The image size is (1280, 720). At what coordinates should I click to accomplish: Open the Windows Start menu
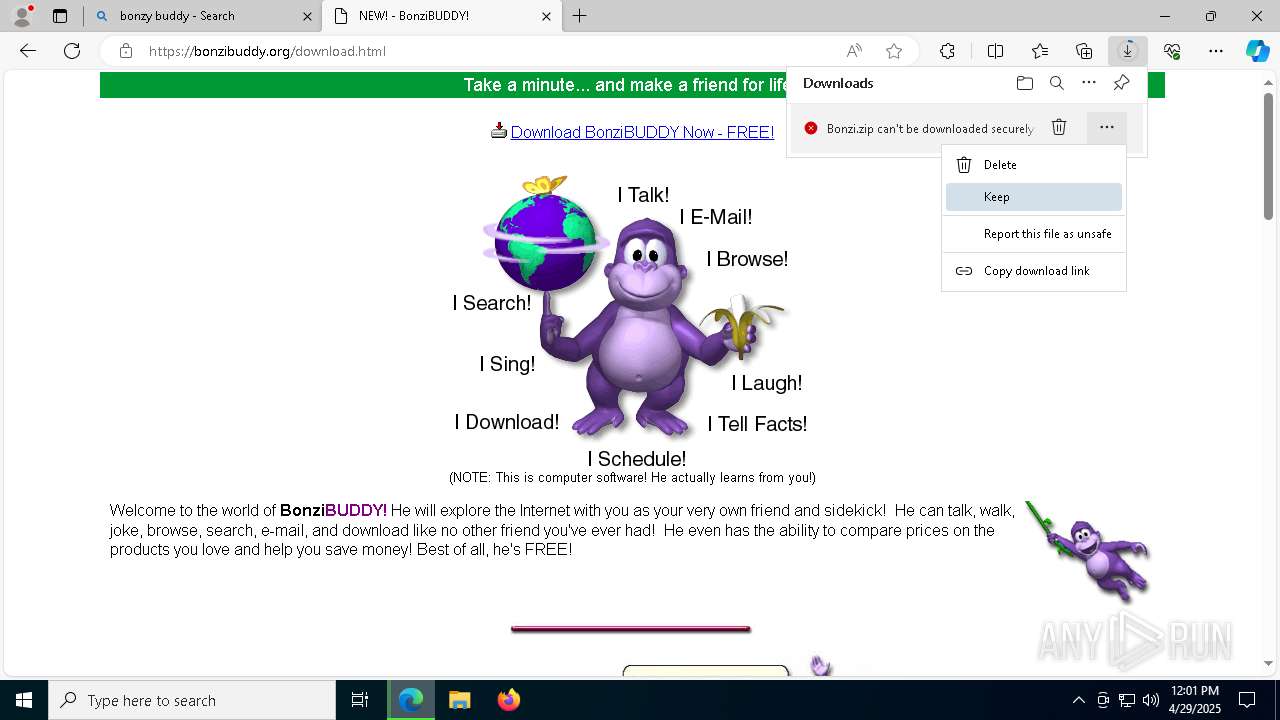click(x=24, y=700)
